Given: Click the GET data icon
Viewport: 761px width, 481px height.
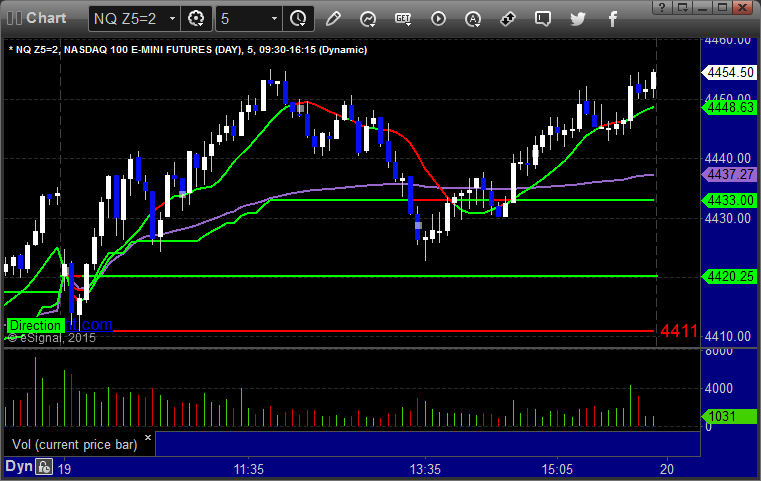Looking at the screenshot, I should [403, 19].
